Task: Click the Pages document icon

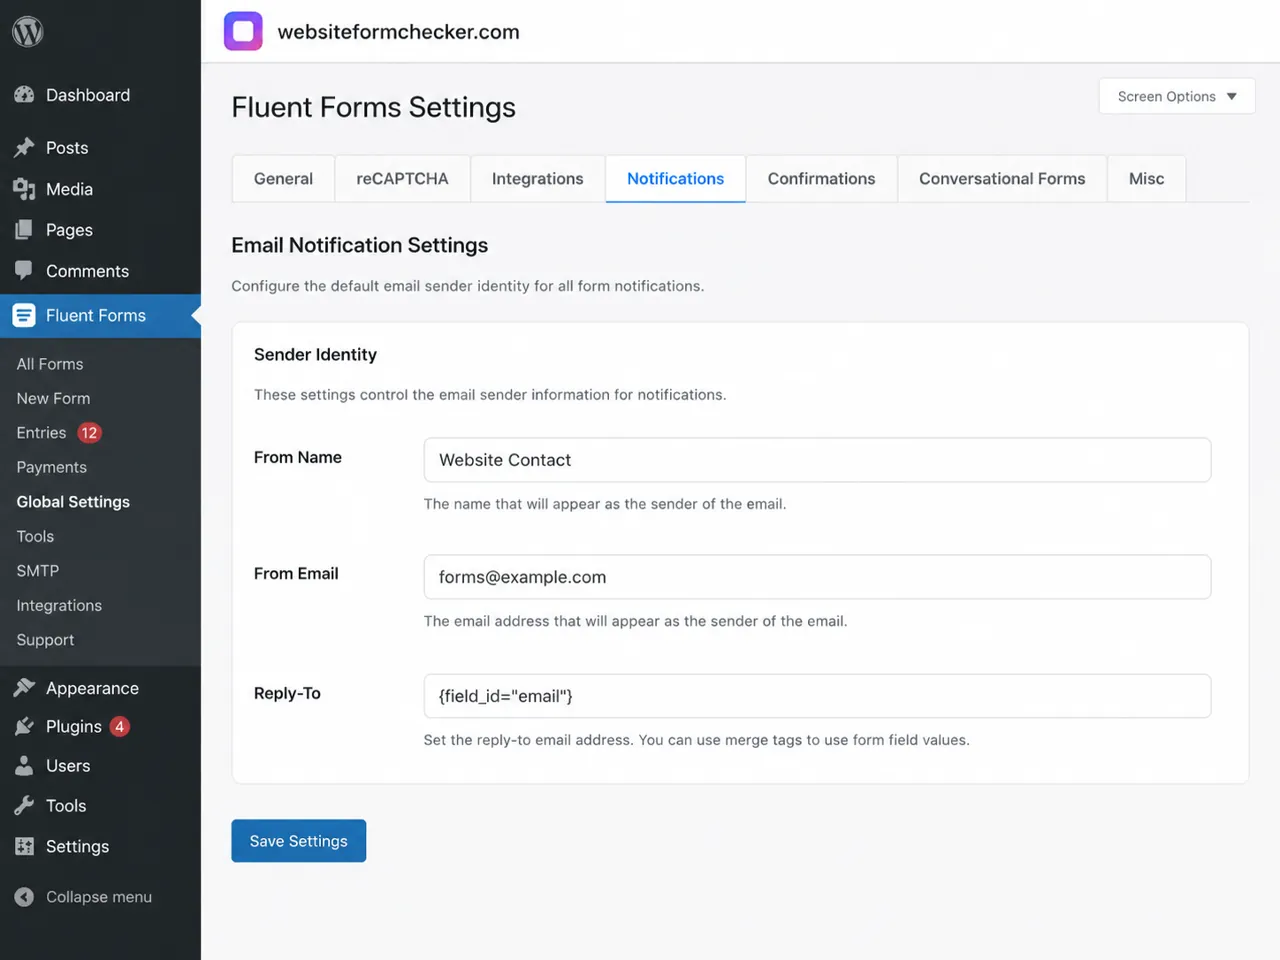Action: (24, 230)
